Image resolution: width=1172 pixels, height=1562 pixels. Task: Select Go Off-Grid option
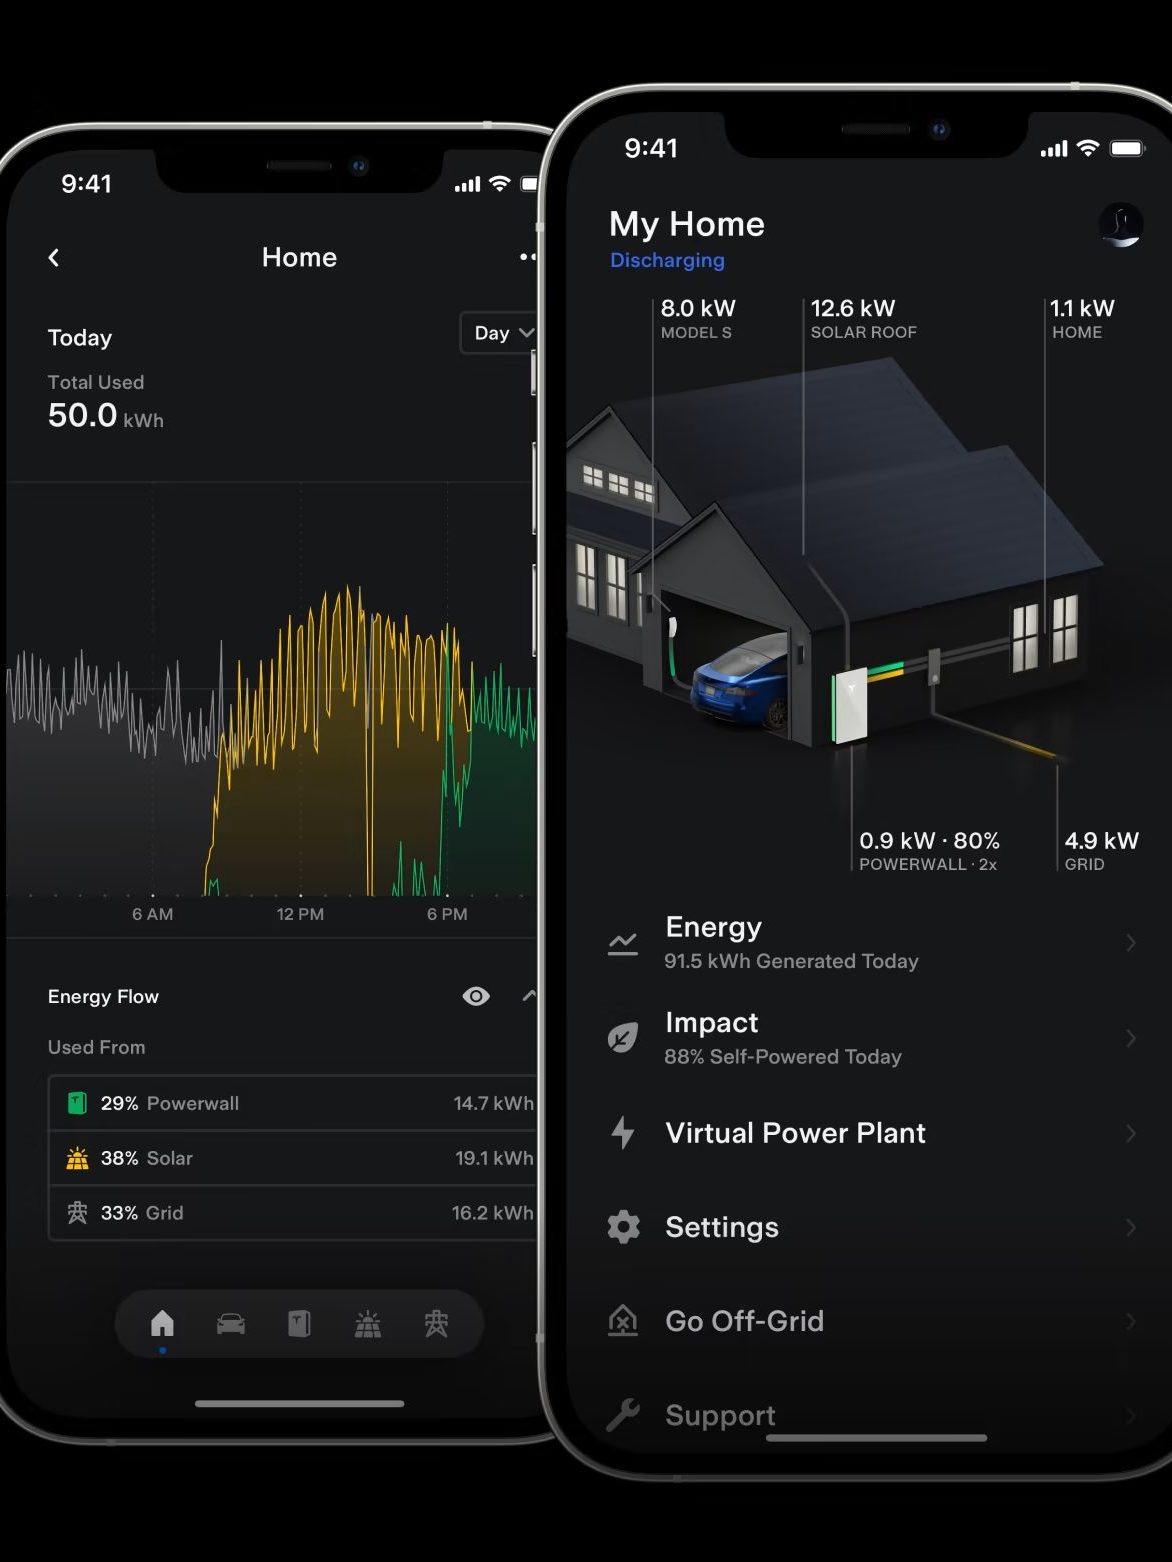pyautogui.click(x=872, y=1321)
